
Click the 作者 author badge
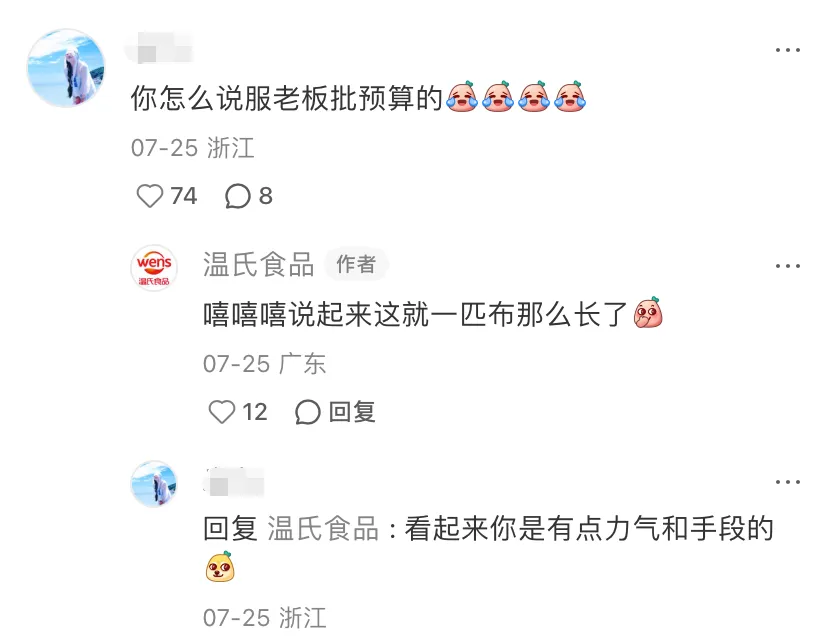356,264
